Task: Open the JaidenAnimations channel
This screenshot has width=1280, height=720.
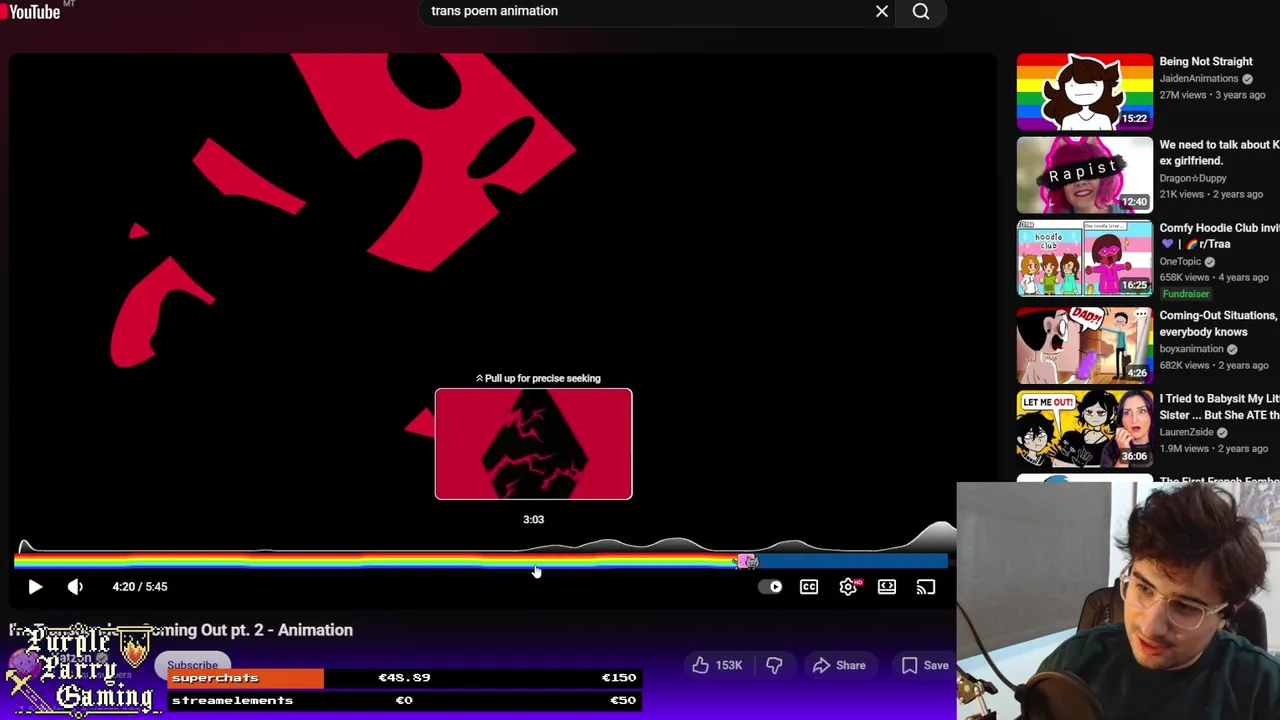Action: pos(1199,79)
